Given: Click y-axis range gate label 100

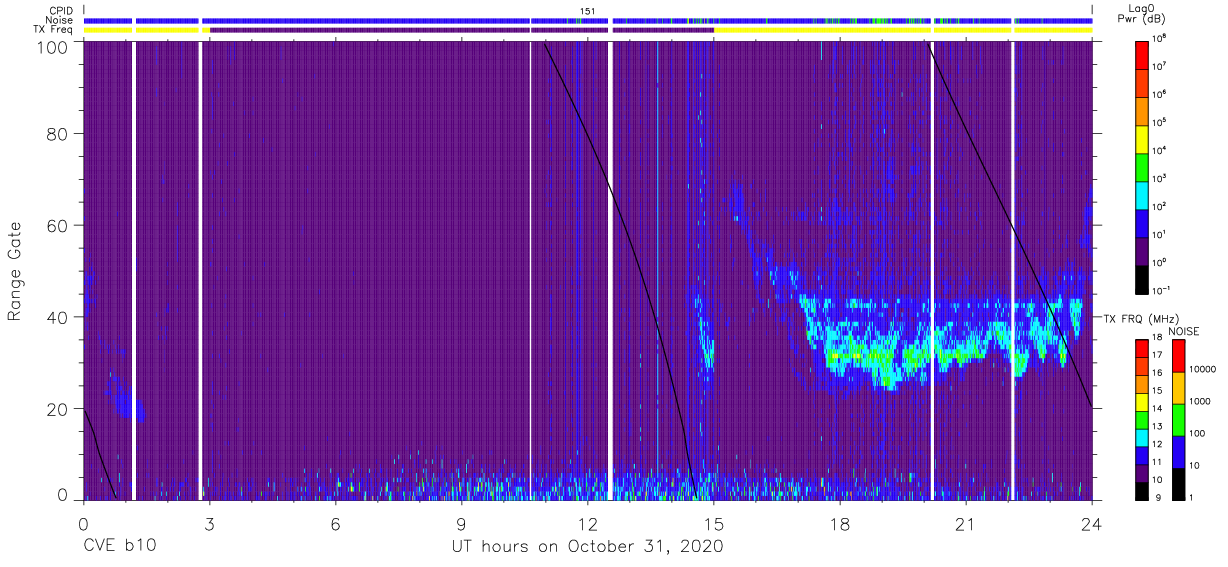Looking at the screenshot, I should [53, 47].
